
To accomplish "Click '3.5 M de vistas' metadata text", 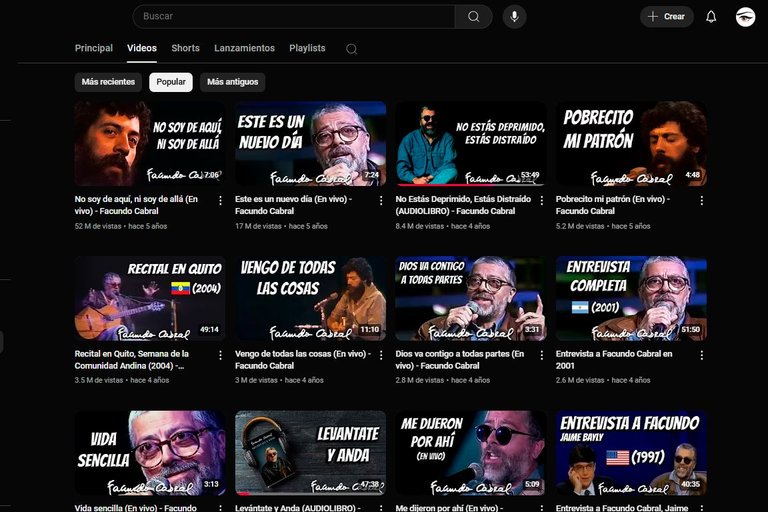I will (99, 380).
